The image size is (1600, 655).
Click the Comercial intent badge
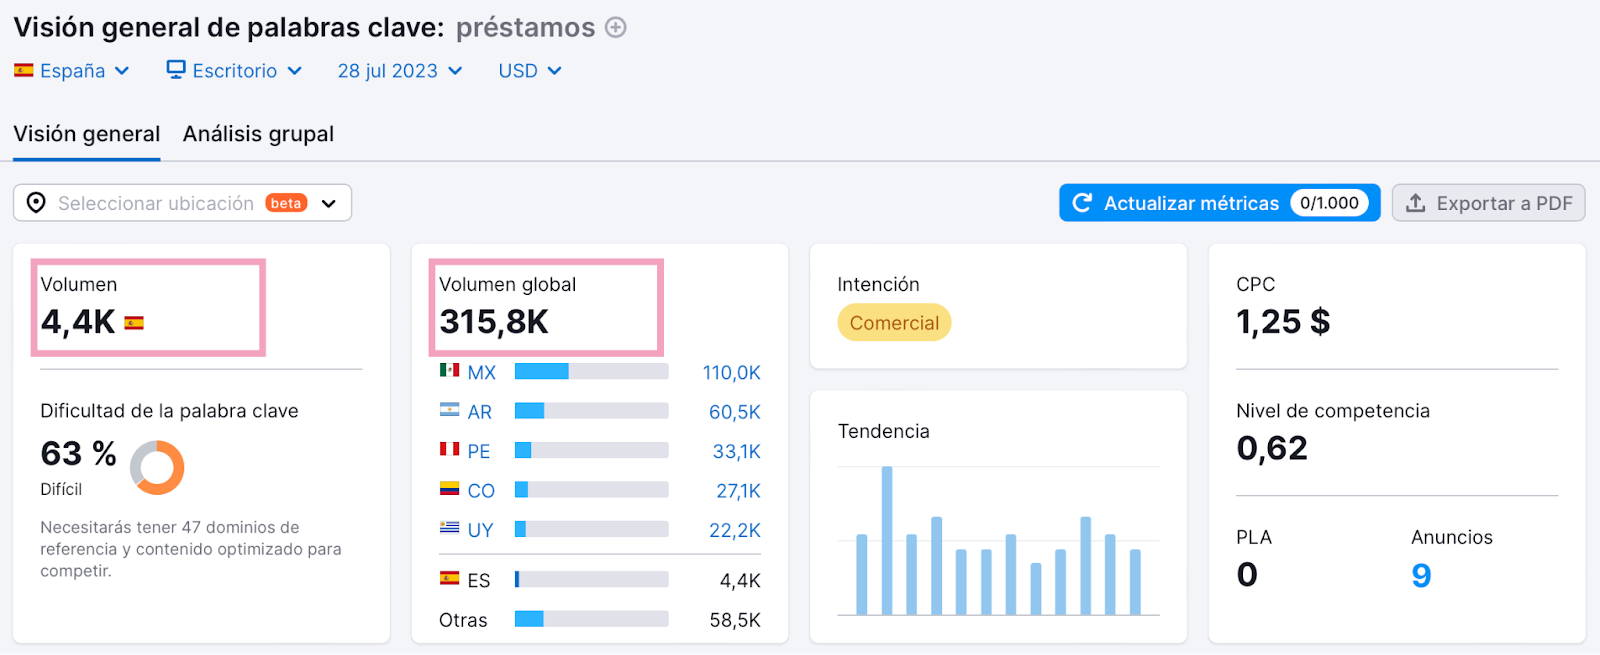click(894, 323)
